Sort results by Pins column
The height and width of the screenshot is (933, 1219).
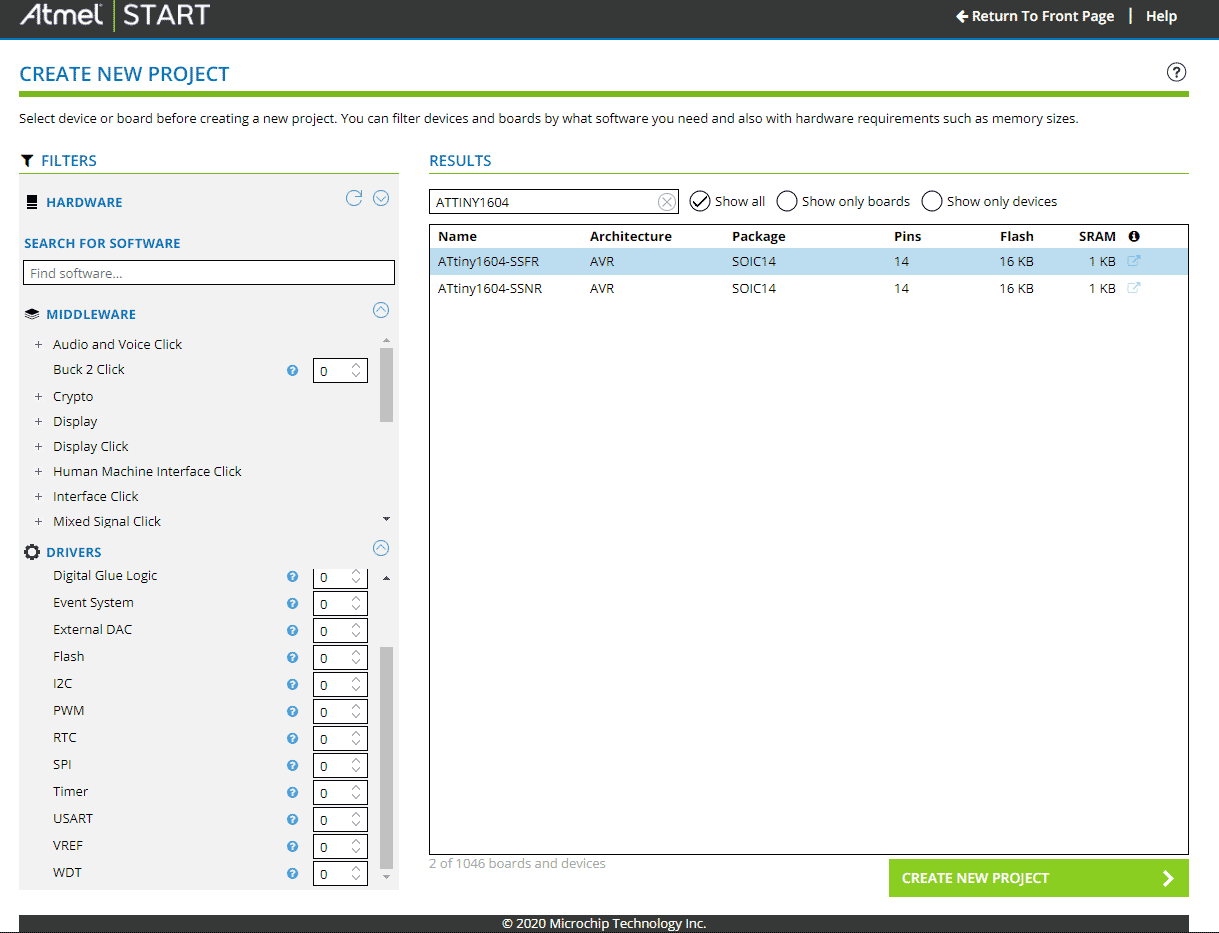(908, 237)
